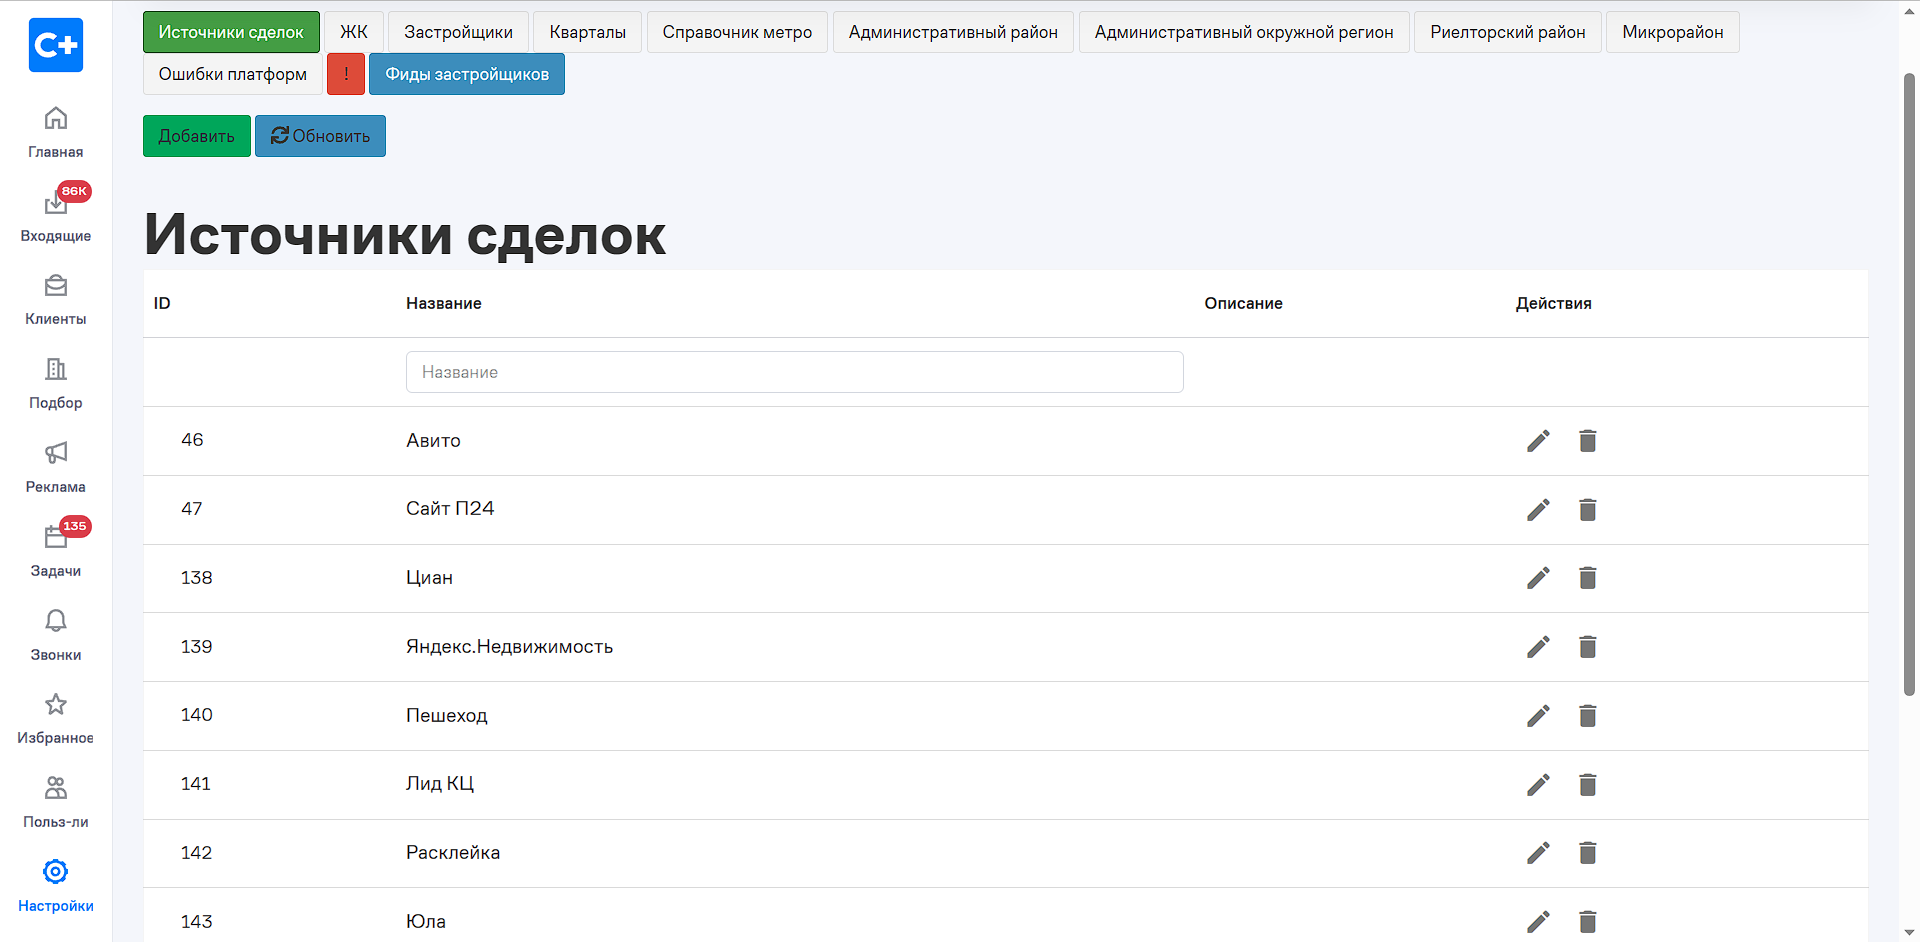Viewport: 1920px width, 942px height.
Task: Delete the Лид КЦ row
Action: (1587, 785)
